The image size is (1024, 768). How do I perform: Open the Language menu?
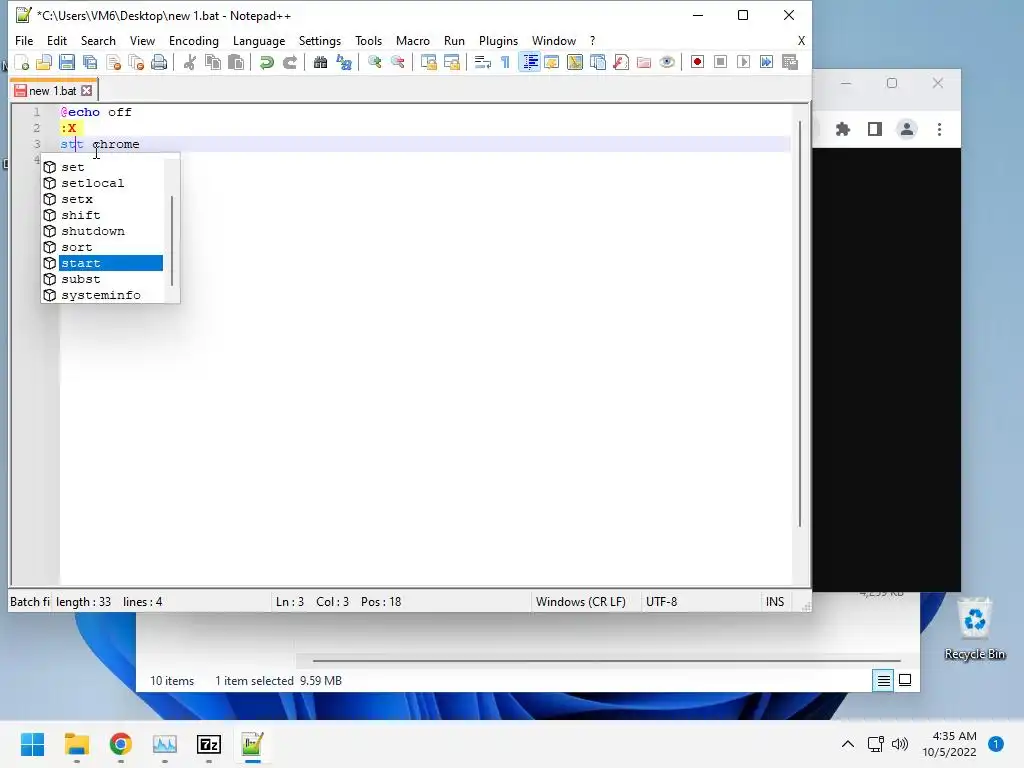tap(259, 40)
